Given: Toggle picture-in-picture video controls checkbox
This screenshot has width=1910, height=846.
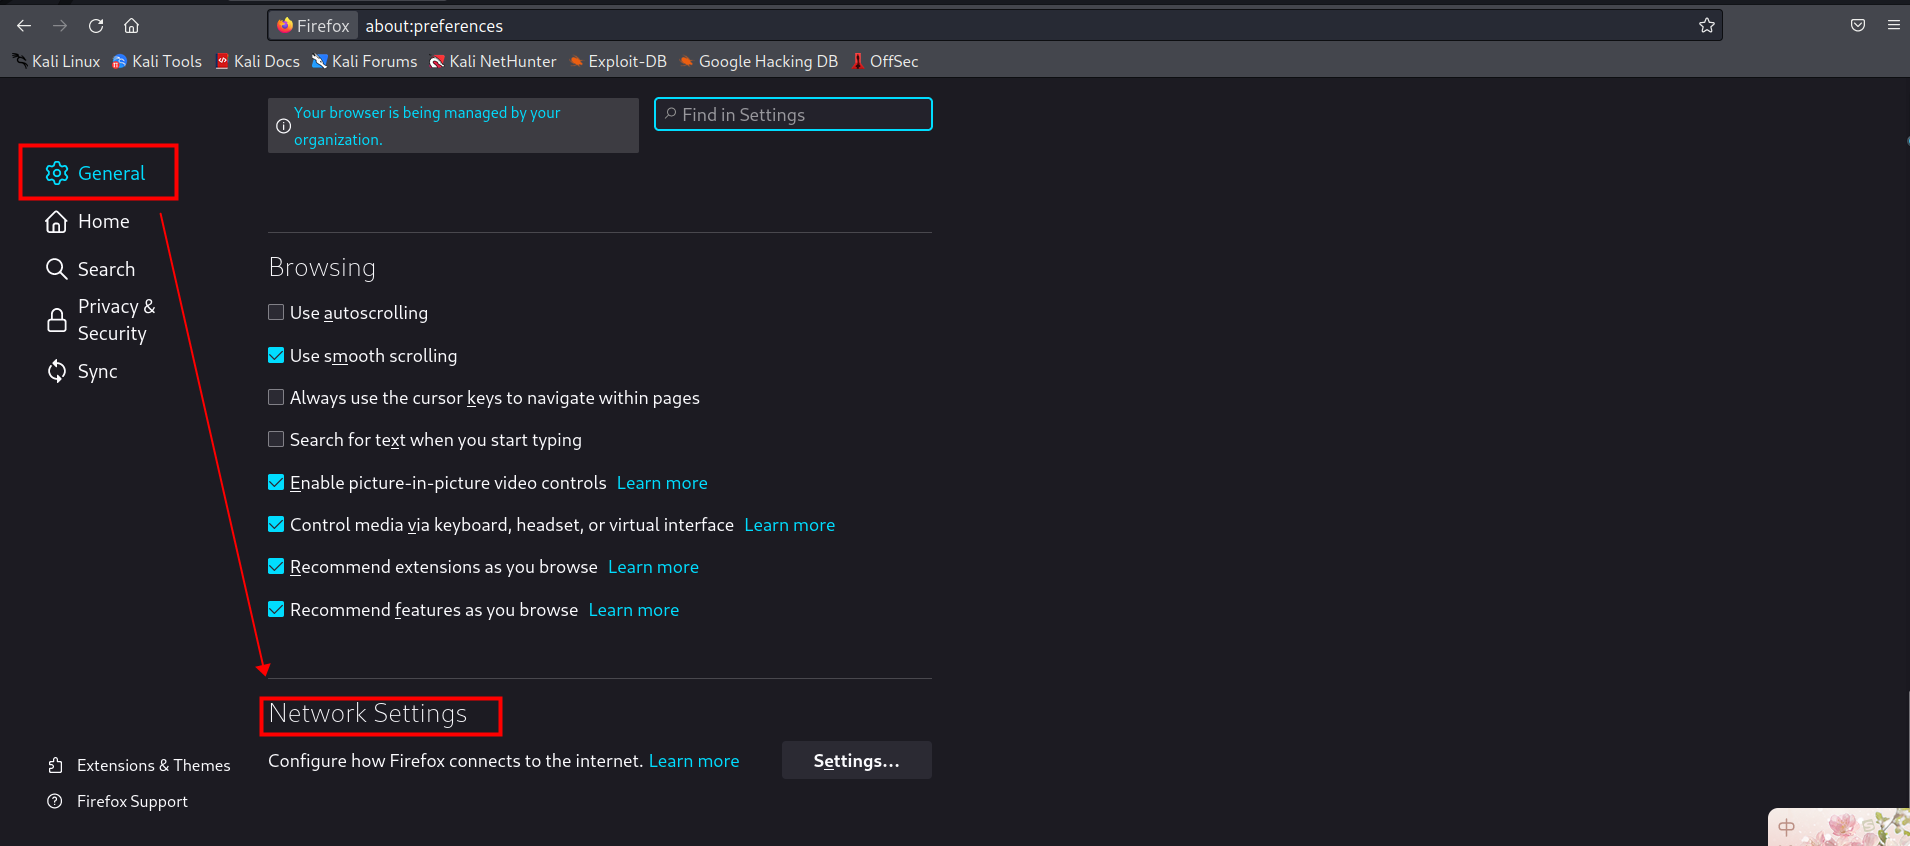Looking at the screenshot, I should pyautogui.click(x=276, y=482).
